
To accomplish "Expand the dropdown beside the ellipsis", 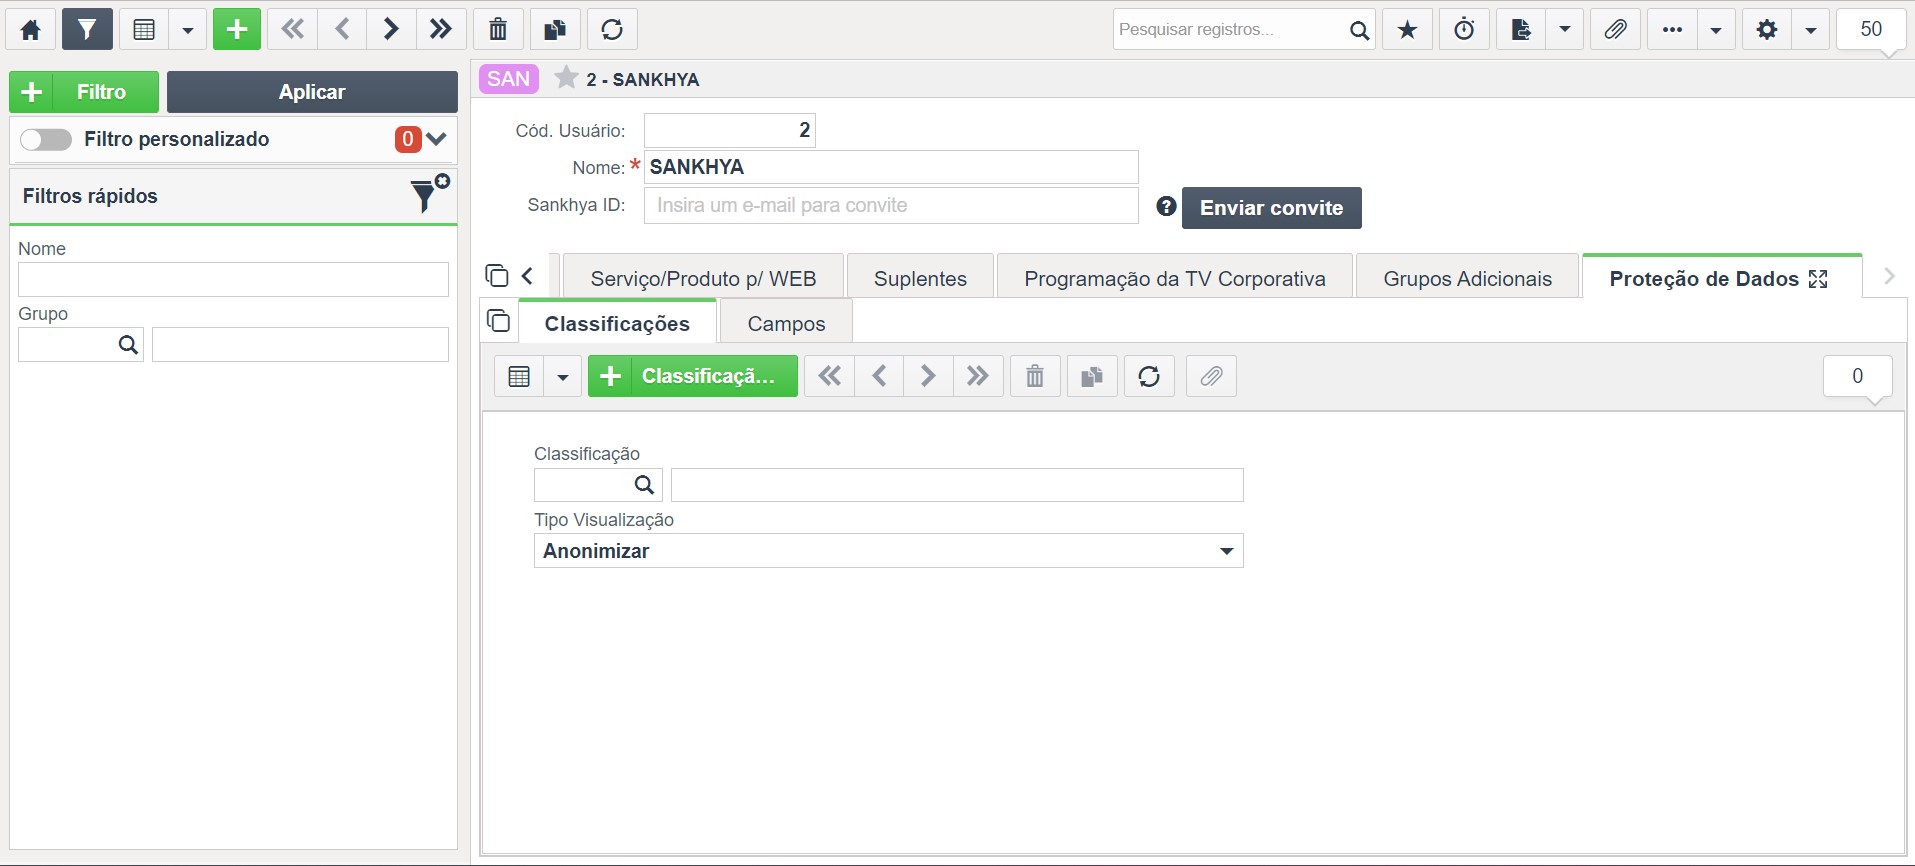I will (1716, 29).
